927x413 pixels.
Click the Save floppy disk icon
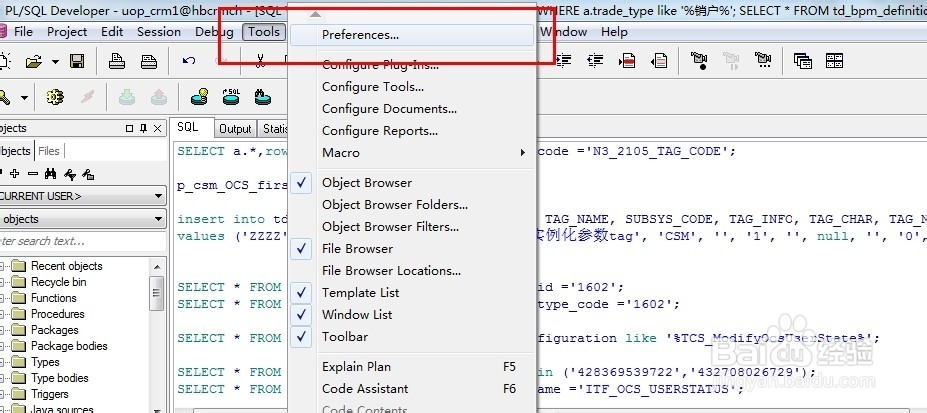point(77,61)
